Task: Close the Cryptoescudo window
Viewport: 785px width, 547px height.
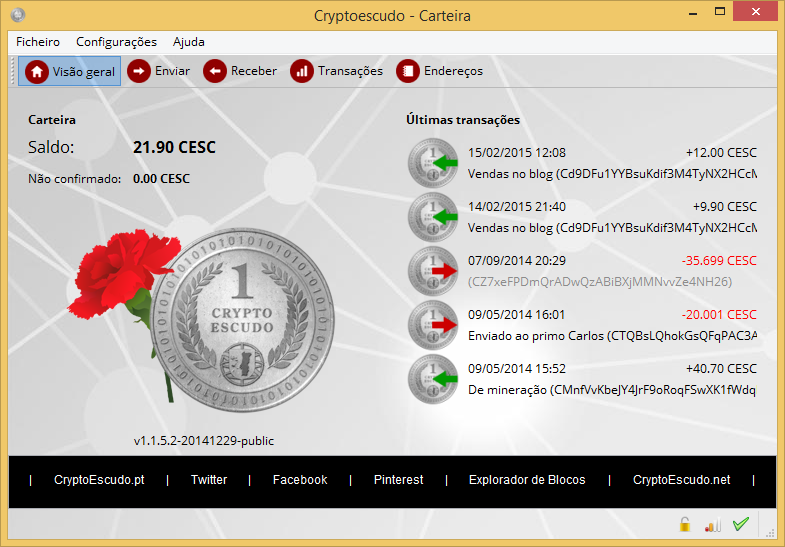Action: [755, 12]
